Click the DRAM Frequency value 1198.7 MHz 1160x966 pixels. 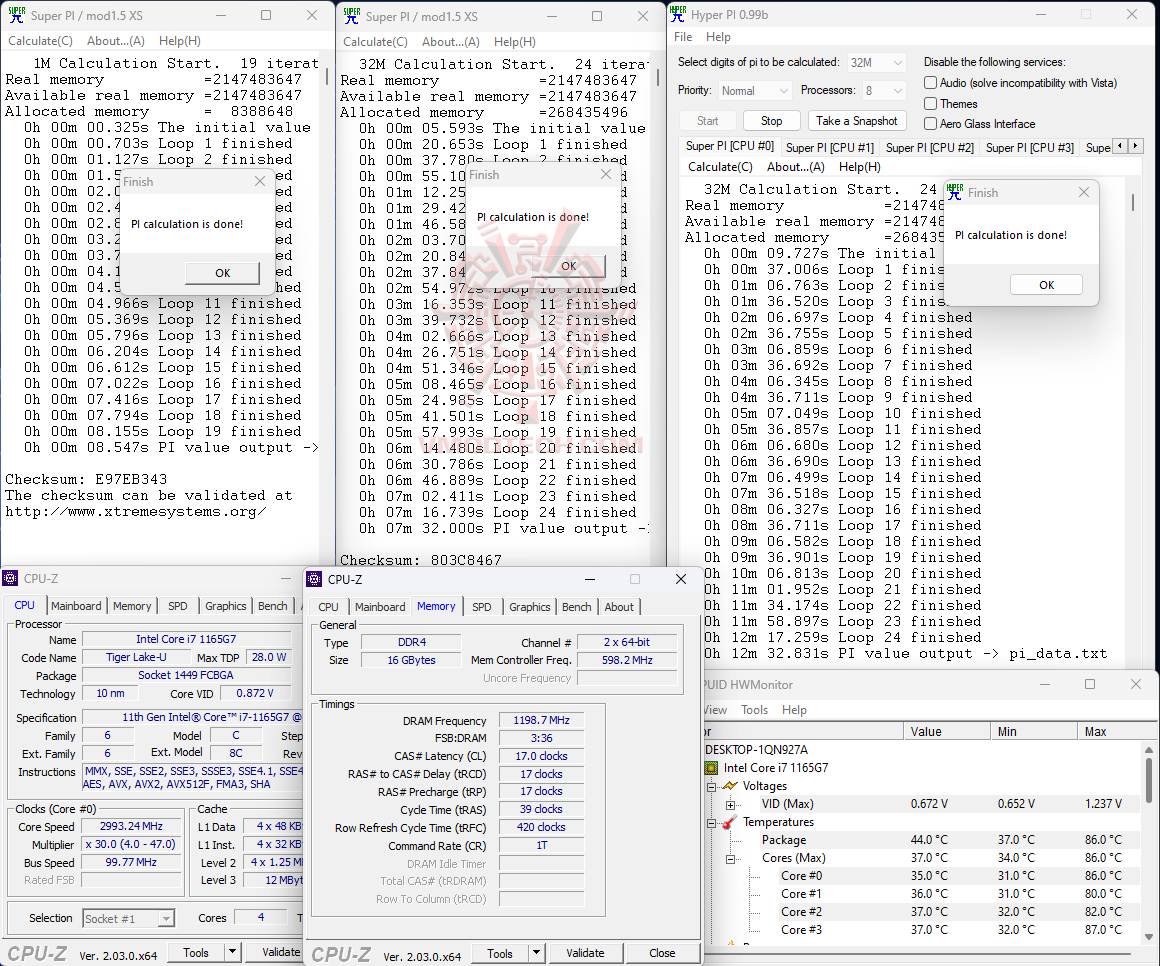point(541,720)
